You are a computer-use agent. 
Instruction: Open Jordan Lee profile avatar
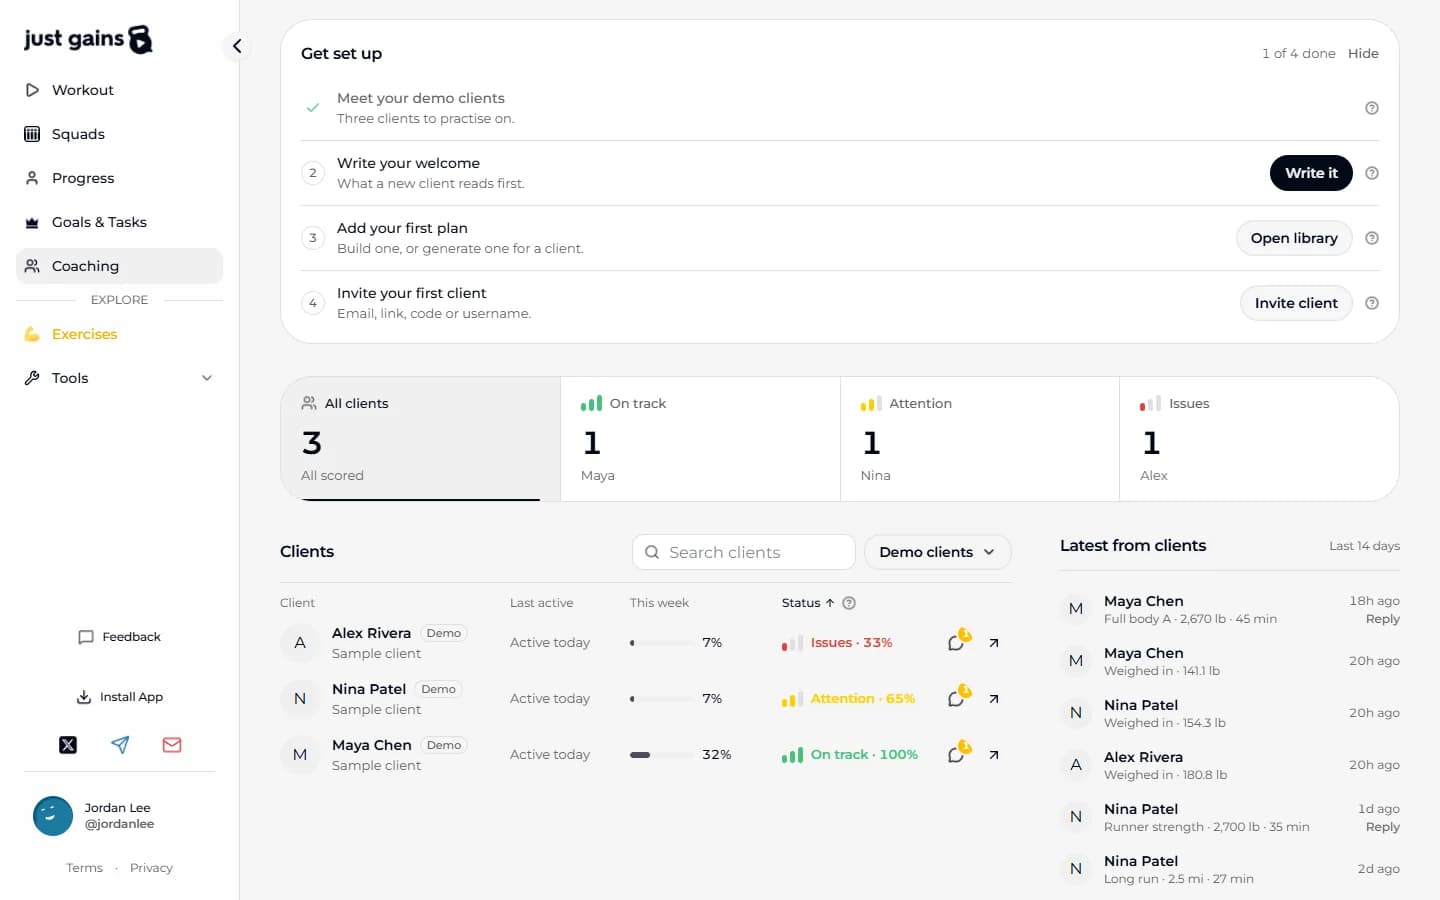53,816
